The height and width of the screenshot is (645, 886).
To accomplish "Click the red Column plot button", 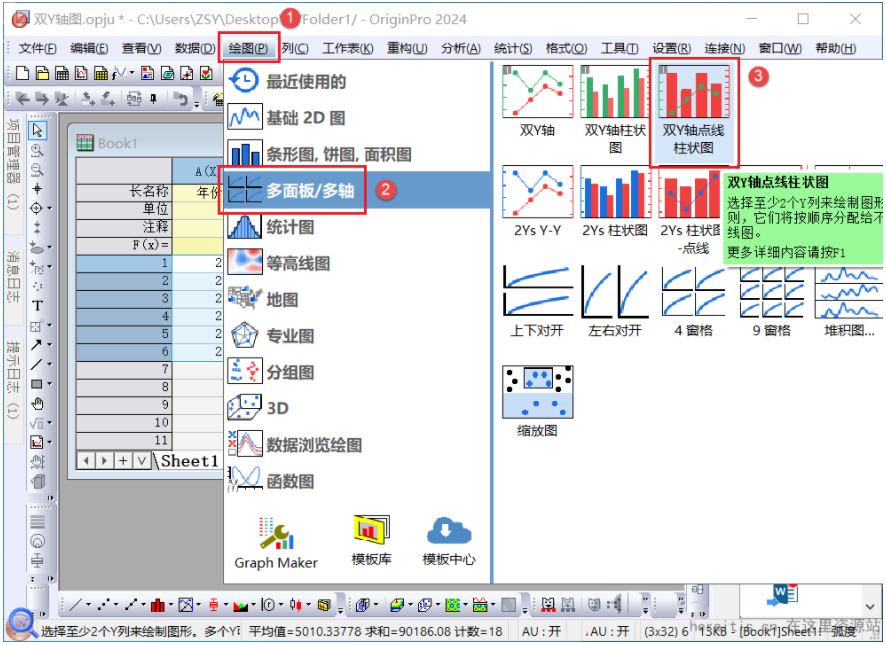I will [x=158, y=605].
